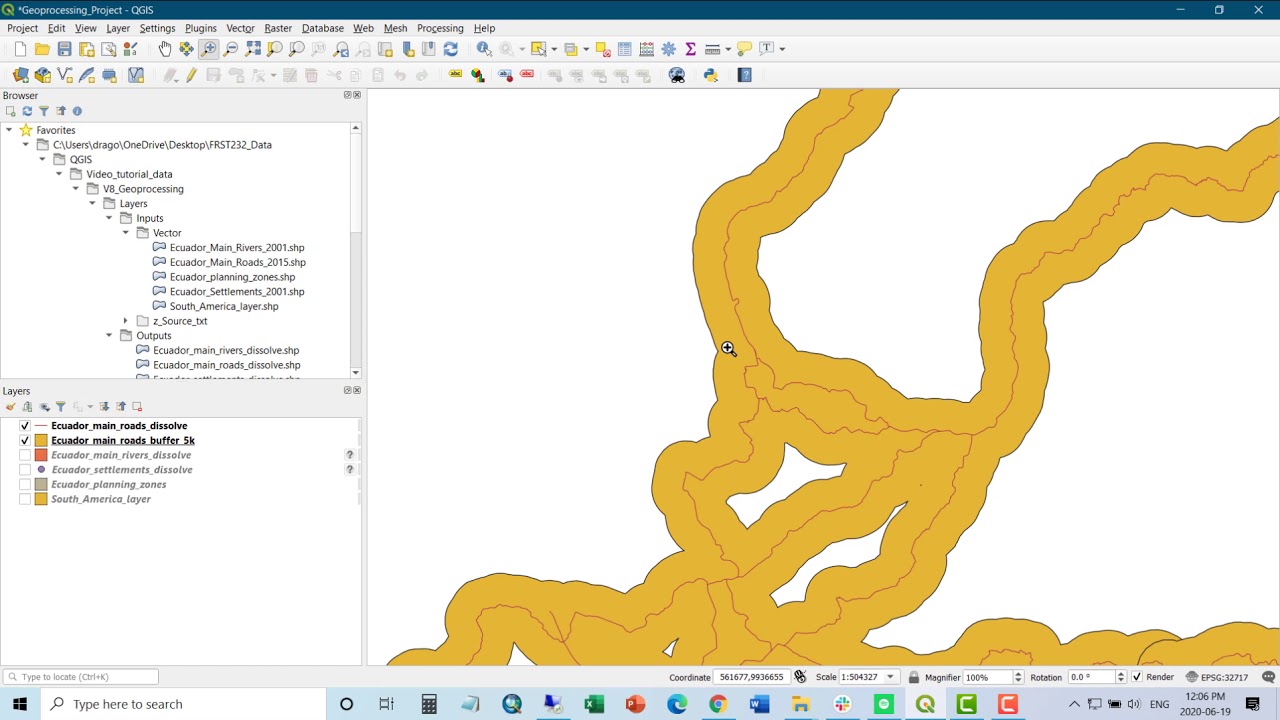The image size is (1280, 720).
Task: Click the Open Project folder icon
Action: pyautogui.click(x=42, y=48)
